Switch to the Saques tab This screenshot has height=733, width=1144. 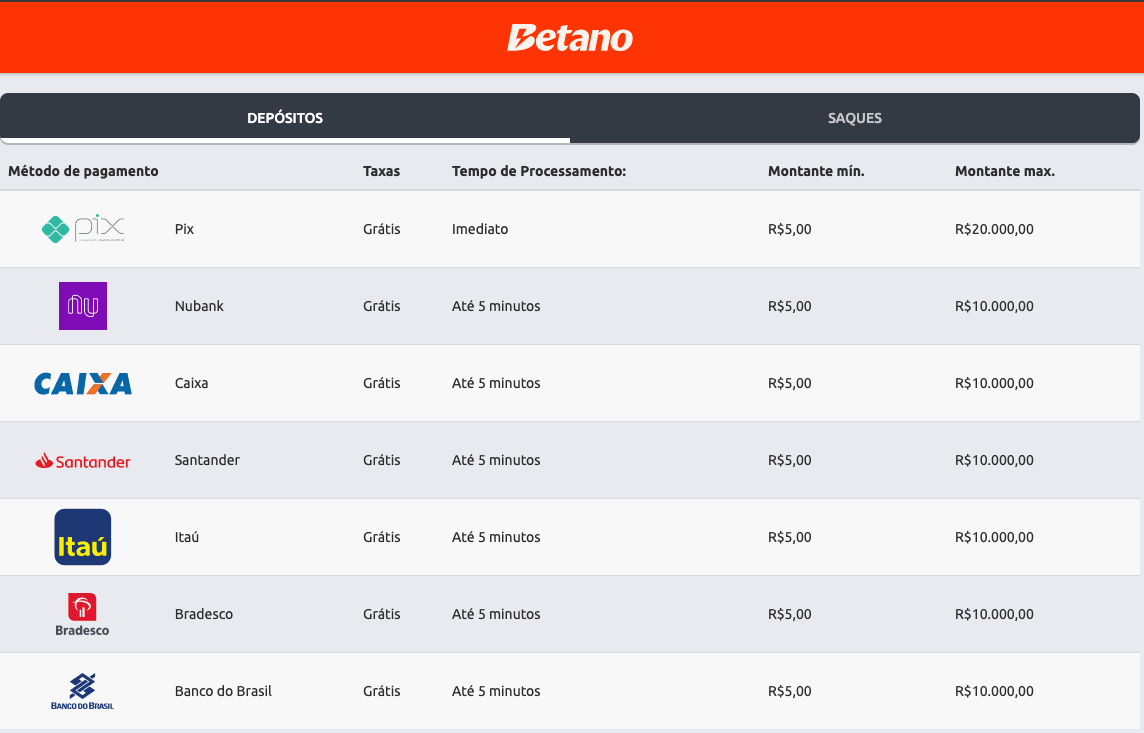click(854, 118)
